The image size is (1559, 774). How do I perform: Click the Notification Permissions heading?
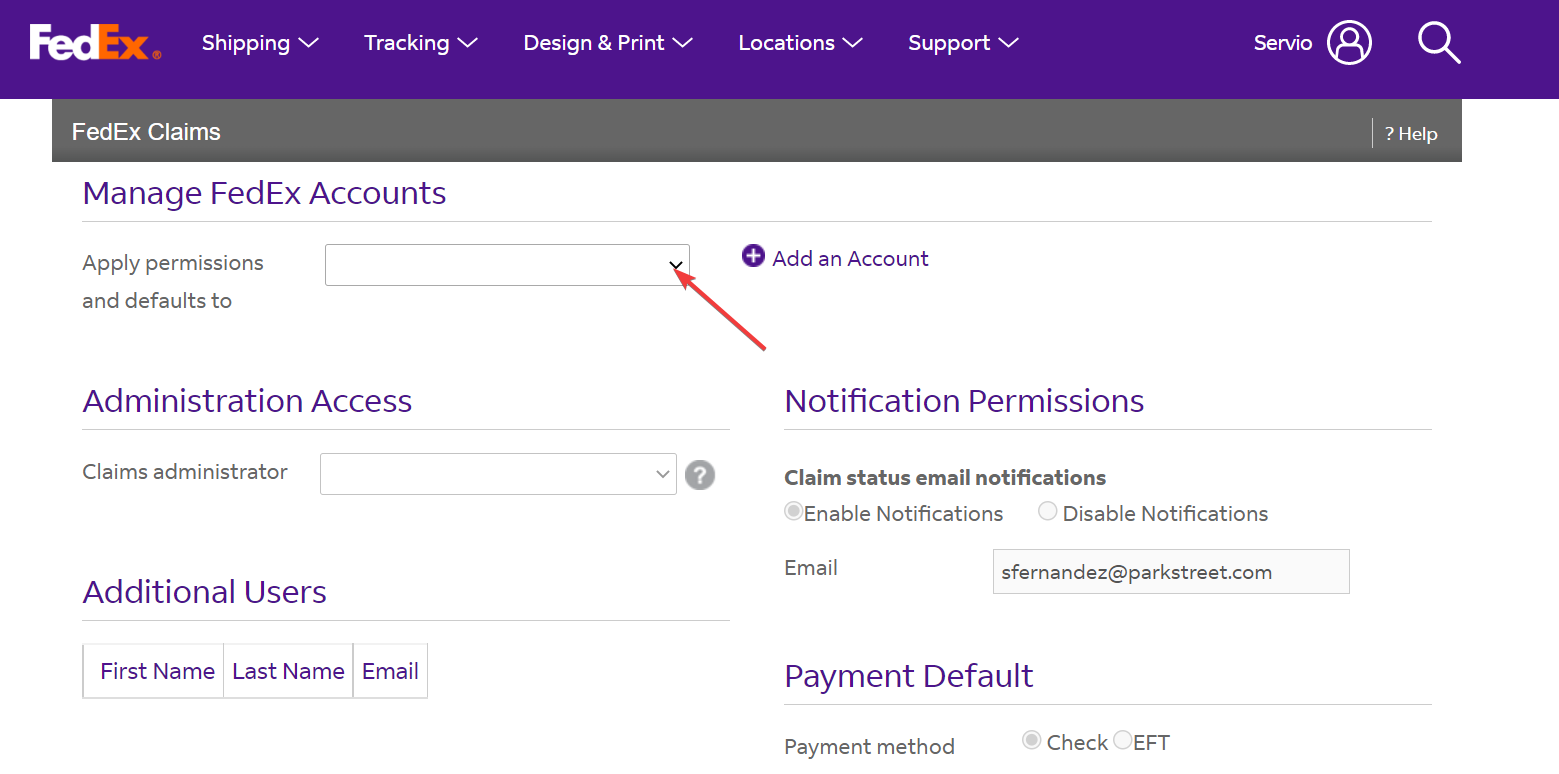(x=964, y=401)
